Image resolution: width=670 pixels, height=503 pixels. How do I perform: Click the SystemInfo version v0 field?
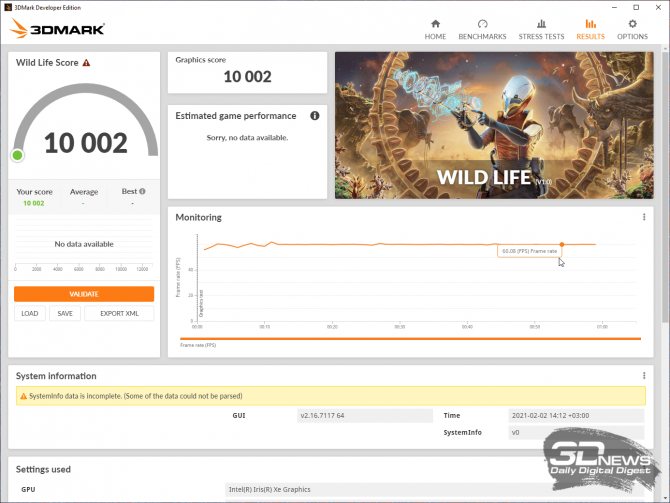(576, 432)
